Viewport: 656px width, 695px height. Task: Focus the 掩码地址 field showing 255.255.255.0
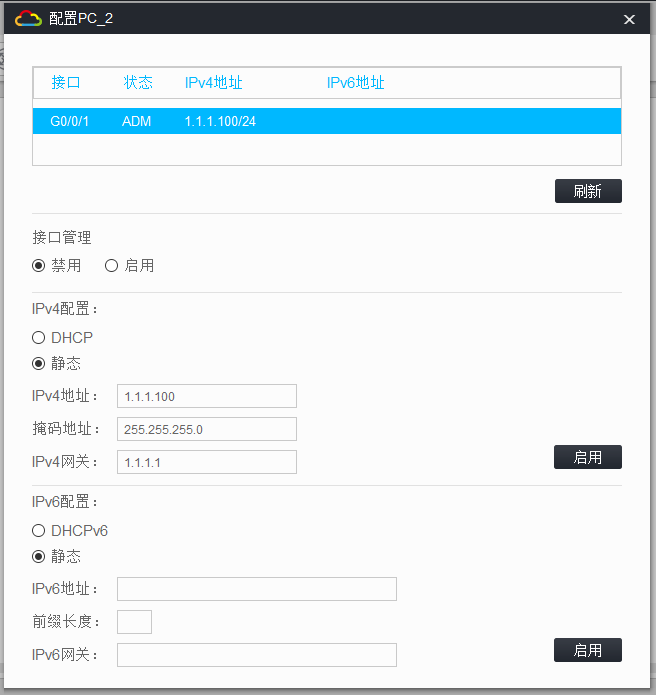(x=207, y=429)
